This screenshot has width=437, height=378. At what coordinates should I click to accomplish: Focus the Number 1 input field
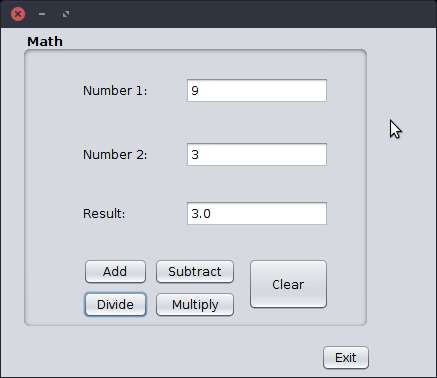[257, 90]
